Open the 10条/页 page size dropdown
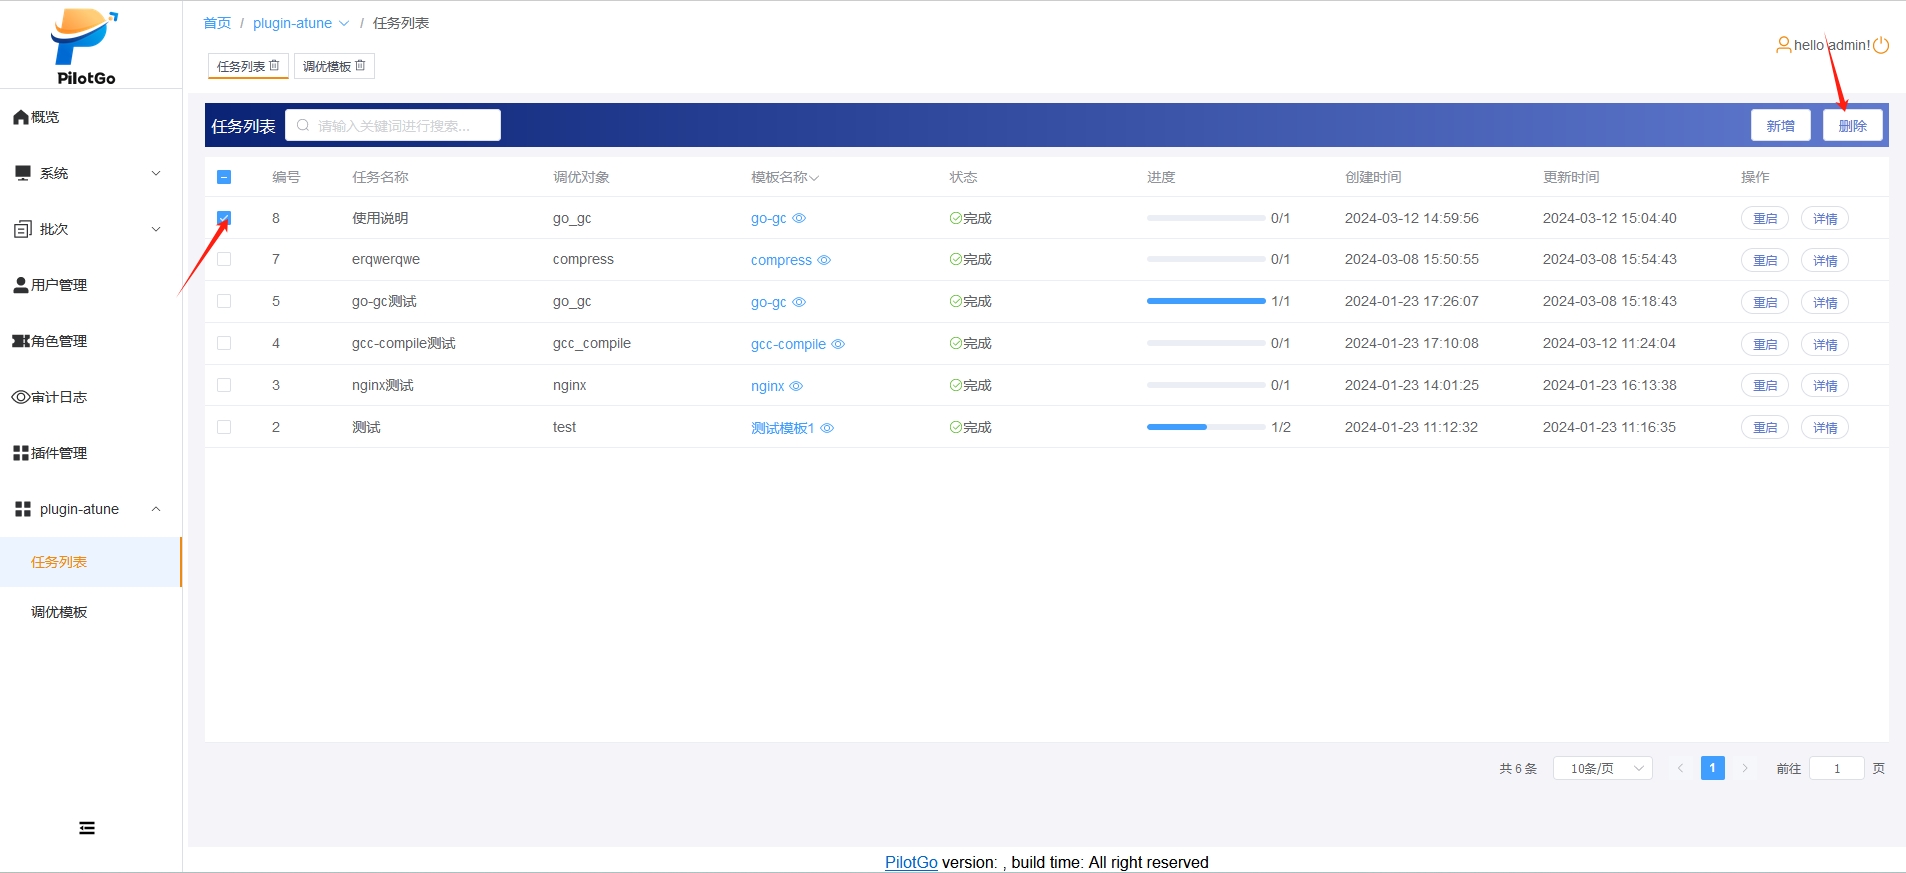 (1602, 768)
